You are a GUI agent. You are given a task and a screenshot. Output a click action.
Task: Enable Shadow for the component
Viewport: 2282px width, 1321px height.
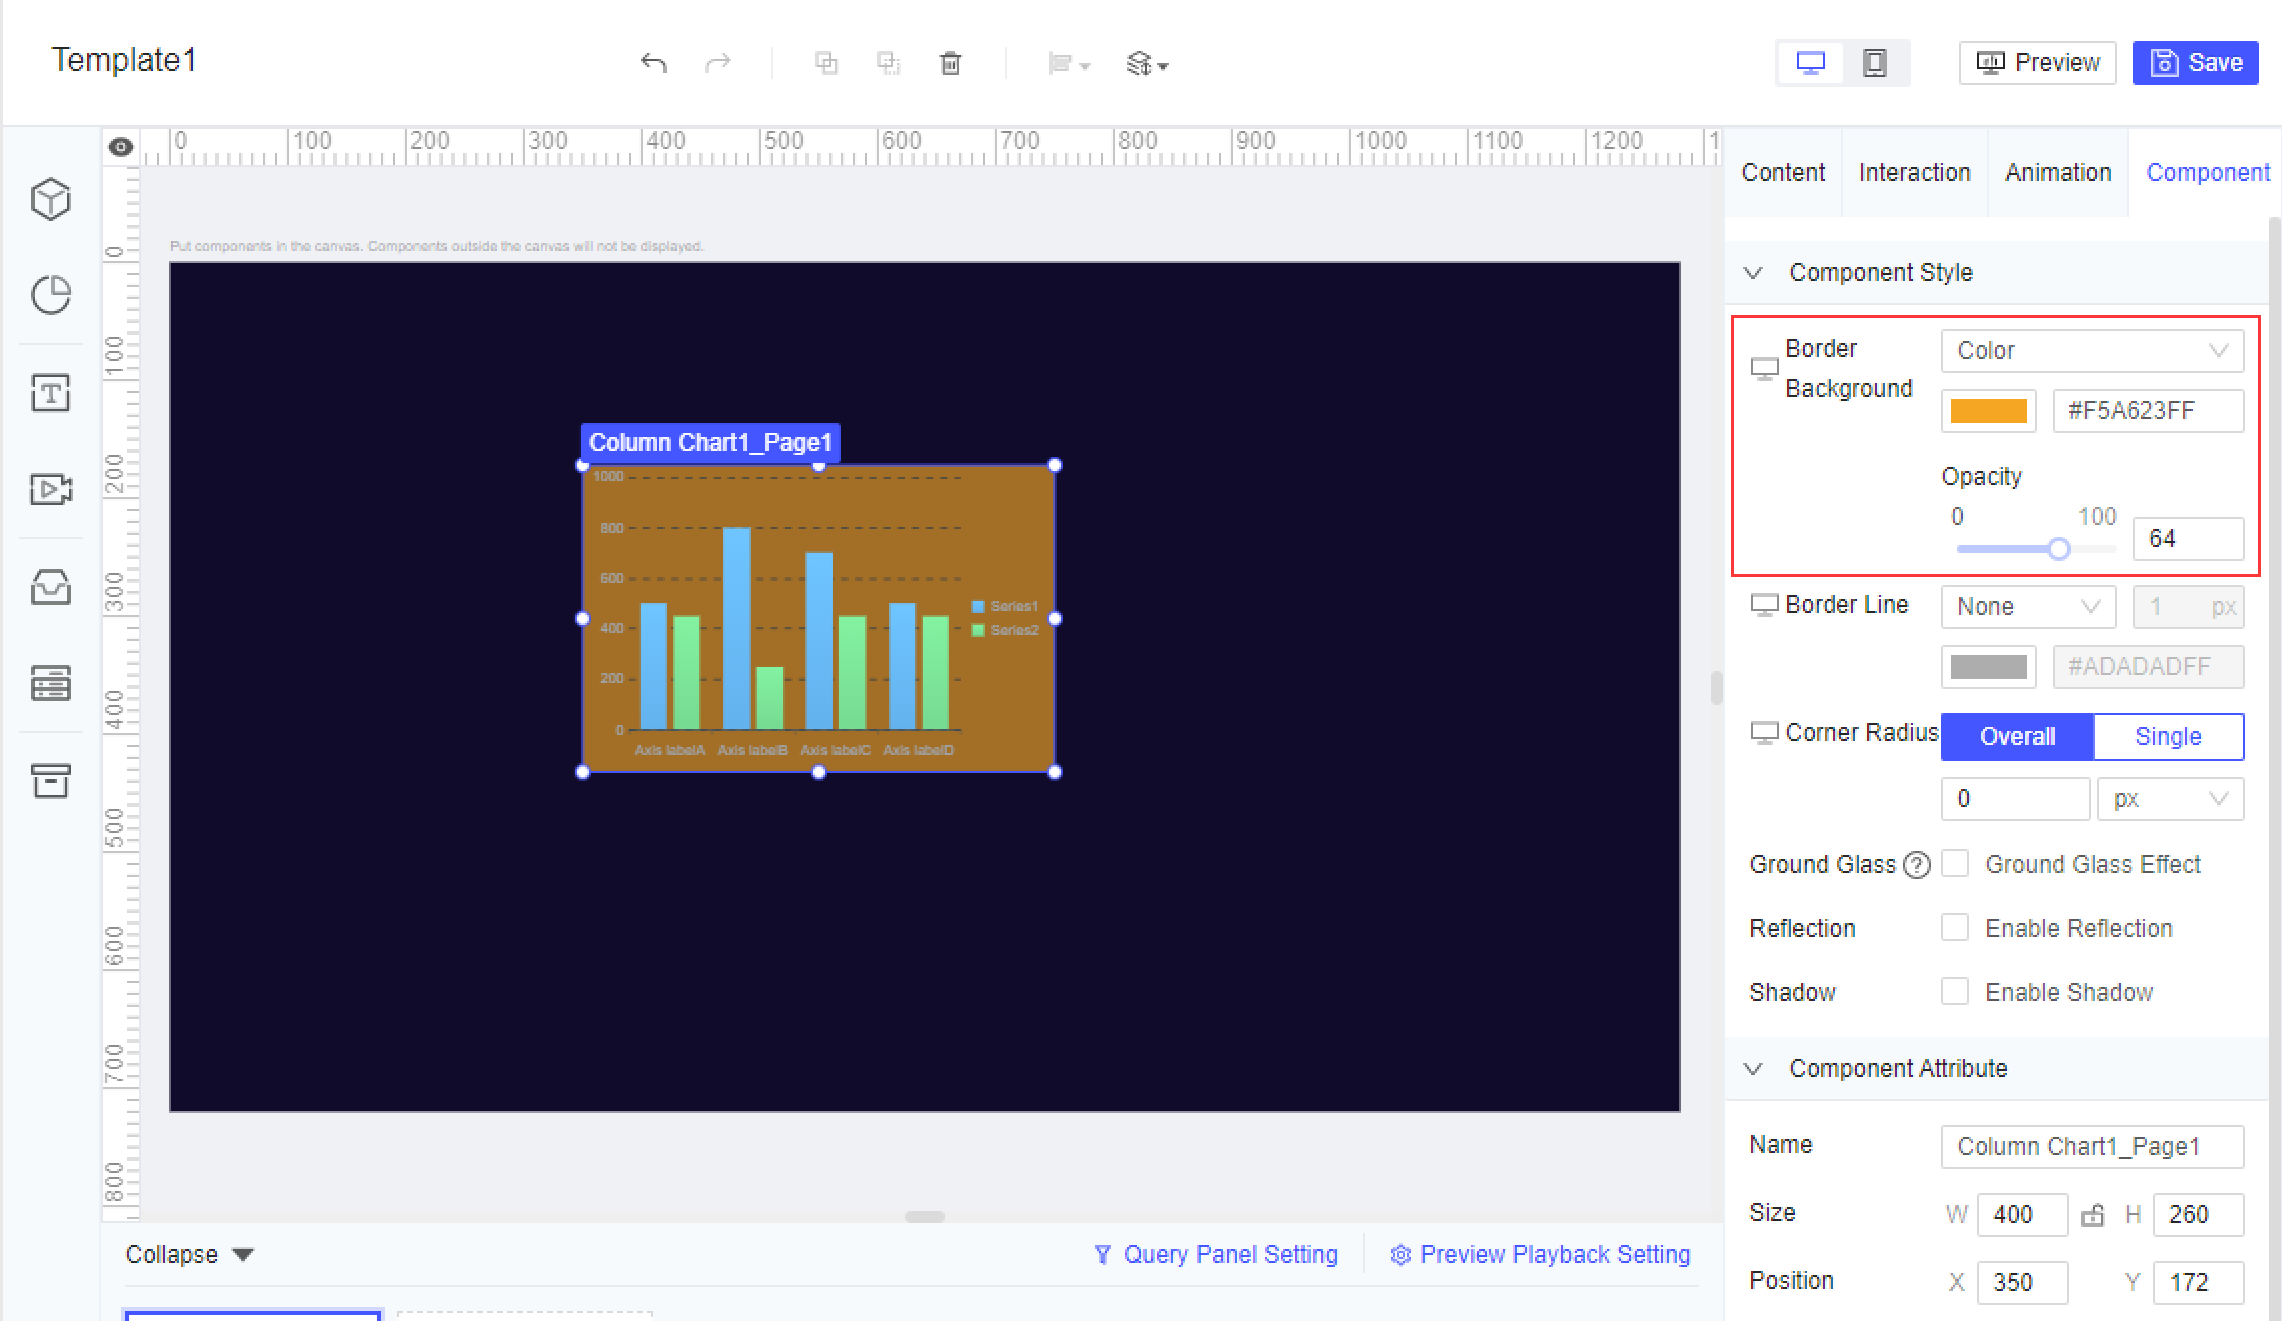[x=1954, y=991]
